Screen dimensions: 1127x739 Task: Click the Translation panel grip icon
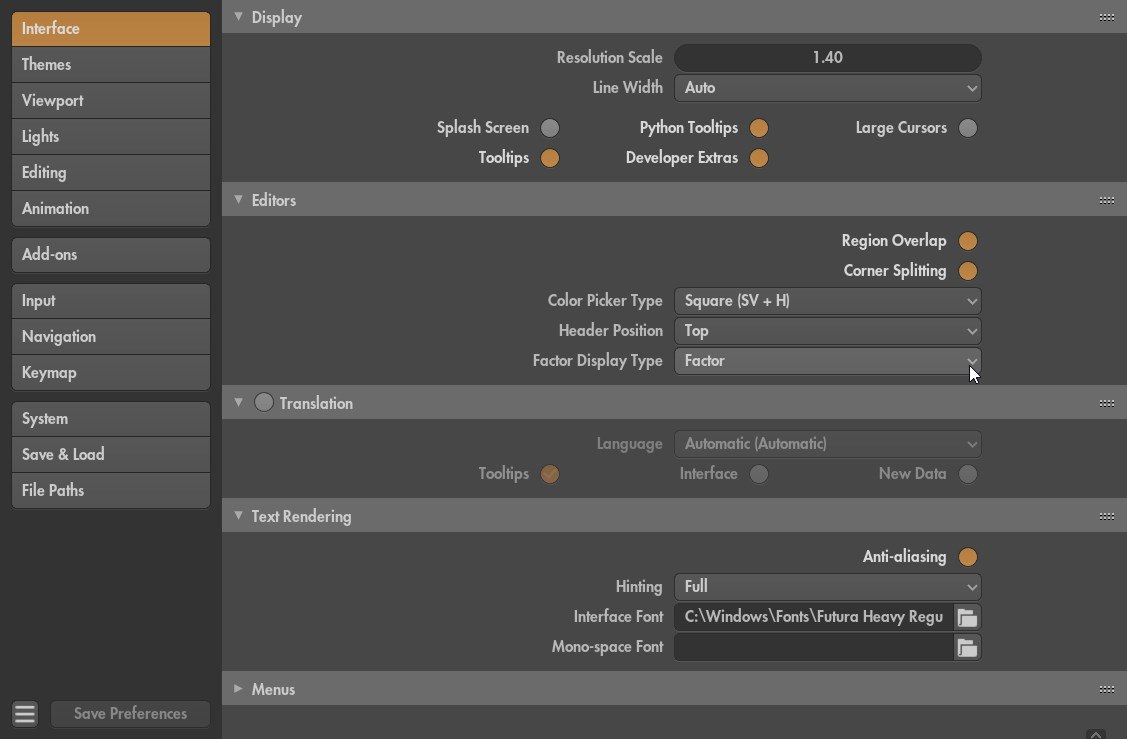point(1106,403)
